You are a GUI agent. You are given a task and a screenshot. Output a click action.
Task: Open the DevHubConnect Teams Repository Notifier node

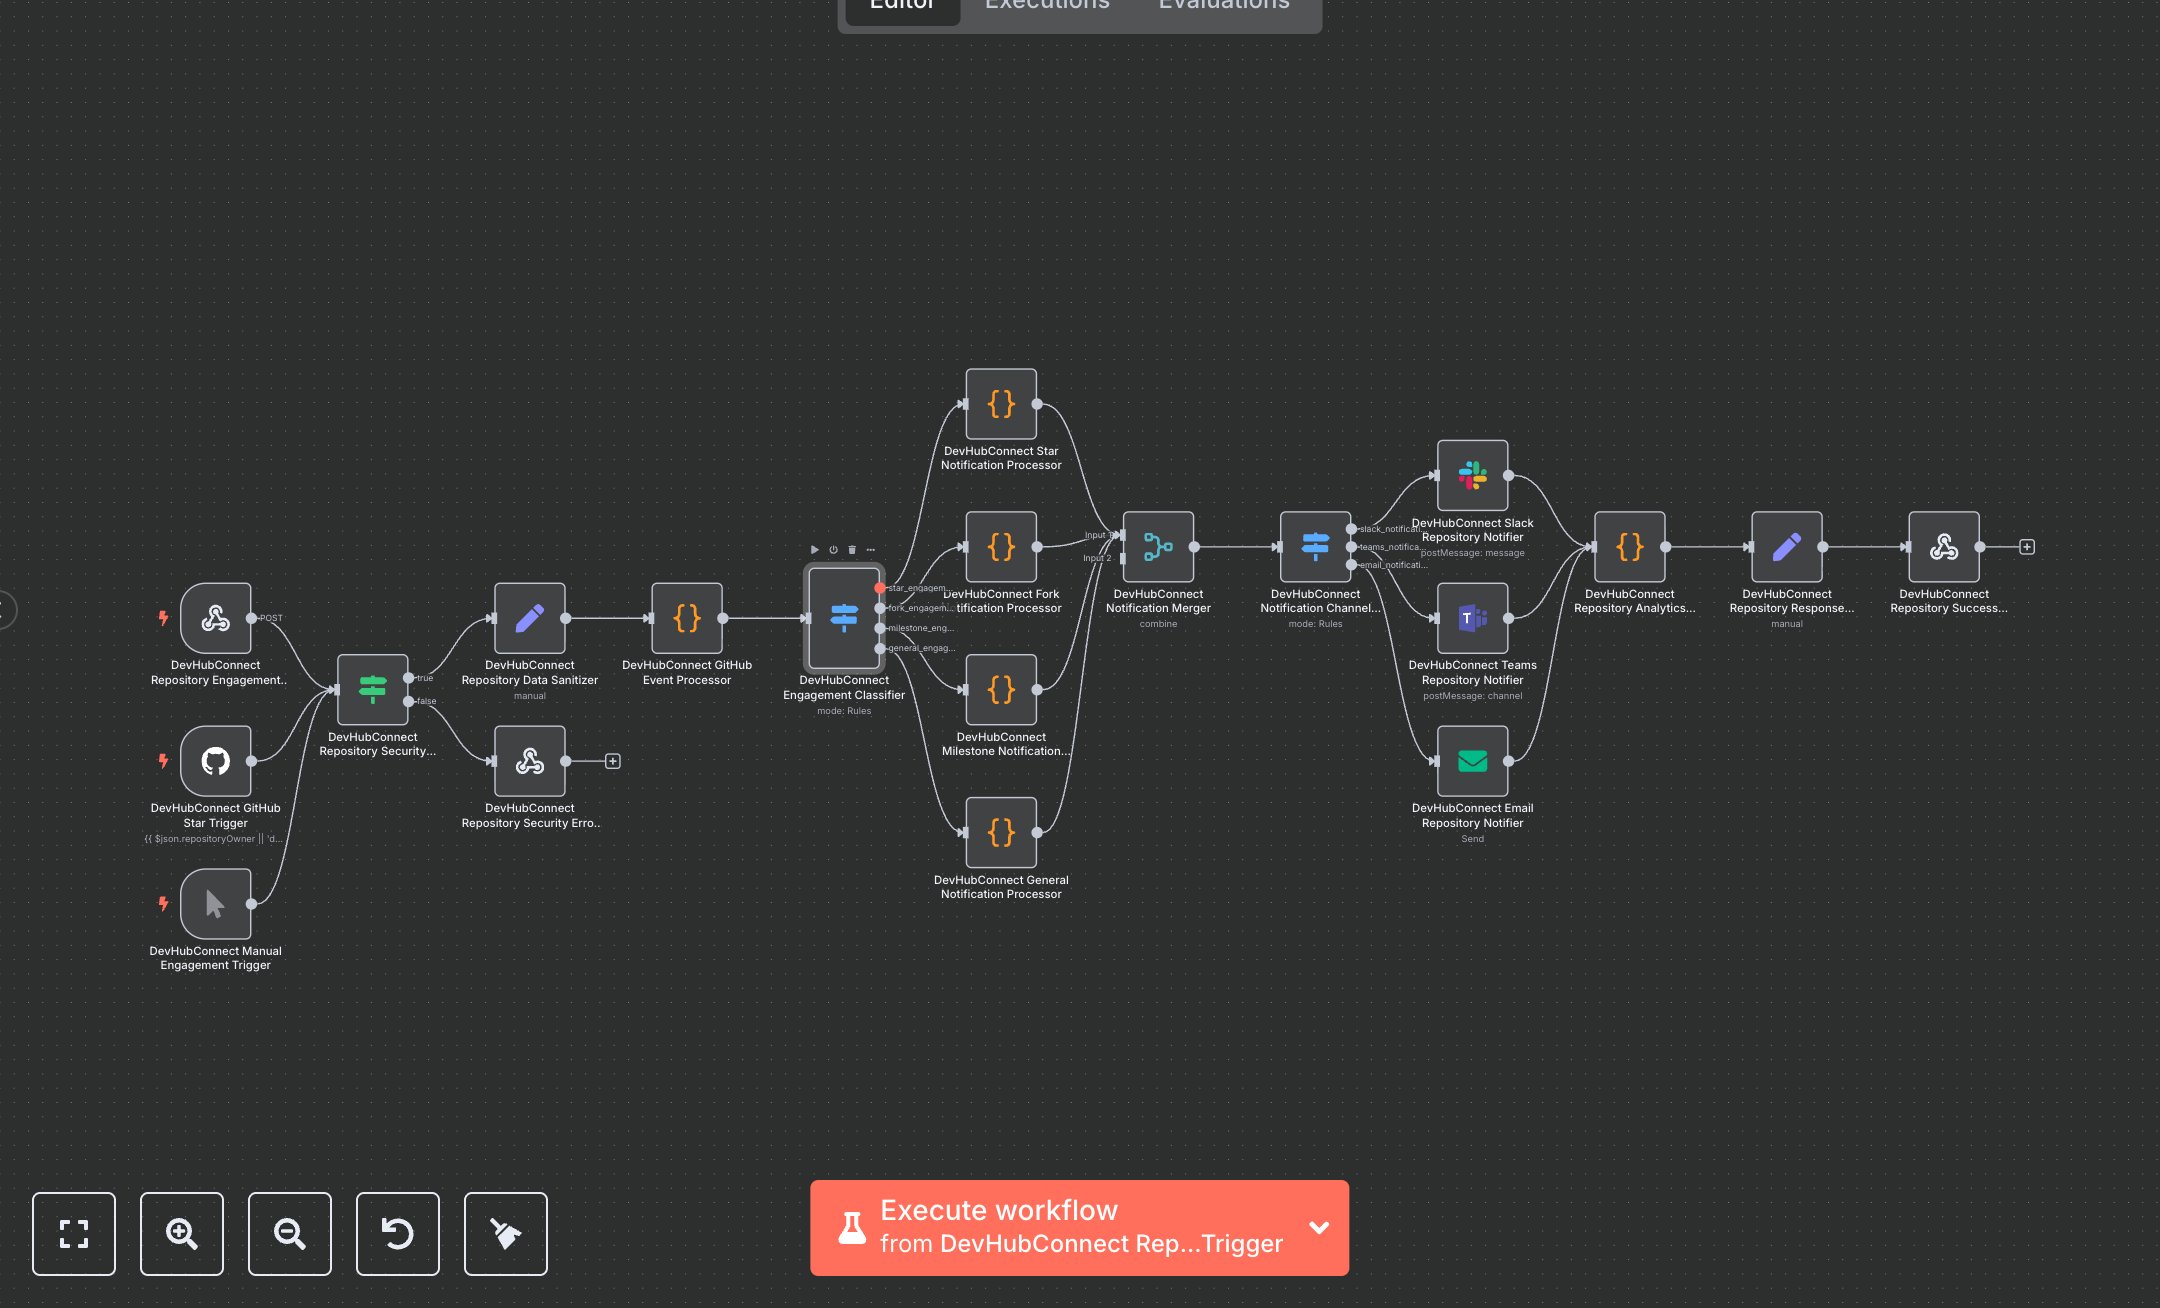pyautogui.click(x=1473, y=617)
